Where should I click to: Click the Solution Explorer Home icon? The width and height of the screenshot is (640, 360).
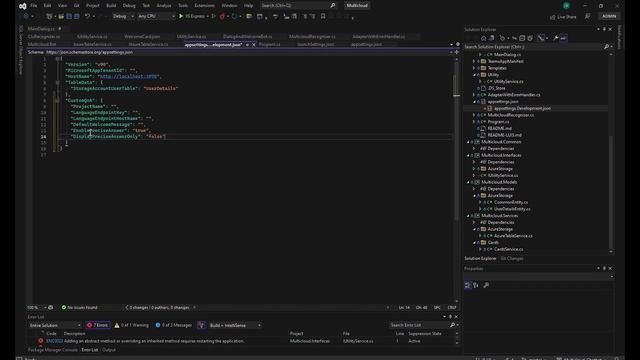pos(483,38)
